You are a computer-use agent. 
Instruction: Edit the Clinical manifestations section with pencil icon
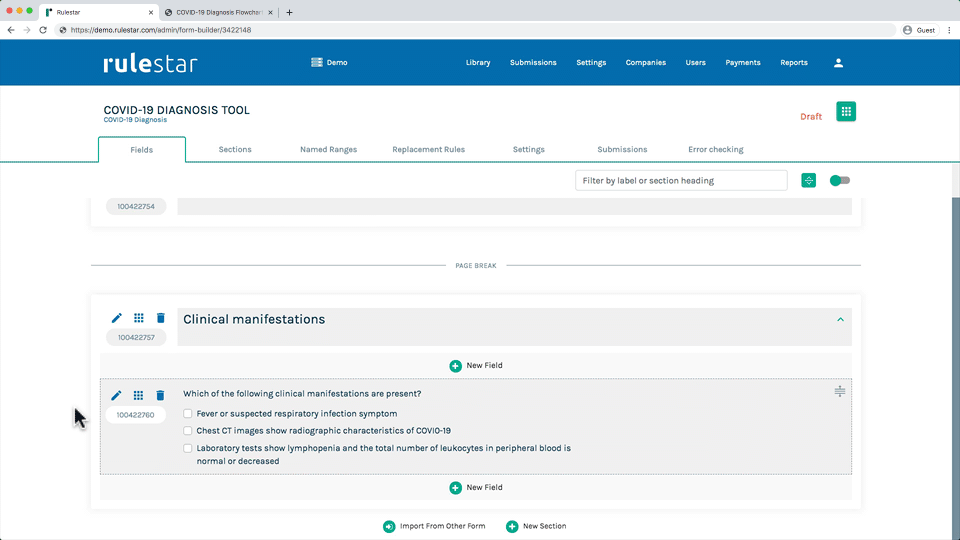[x=116, y=318]
